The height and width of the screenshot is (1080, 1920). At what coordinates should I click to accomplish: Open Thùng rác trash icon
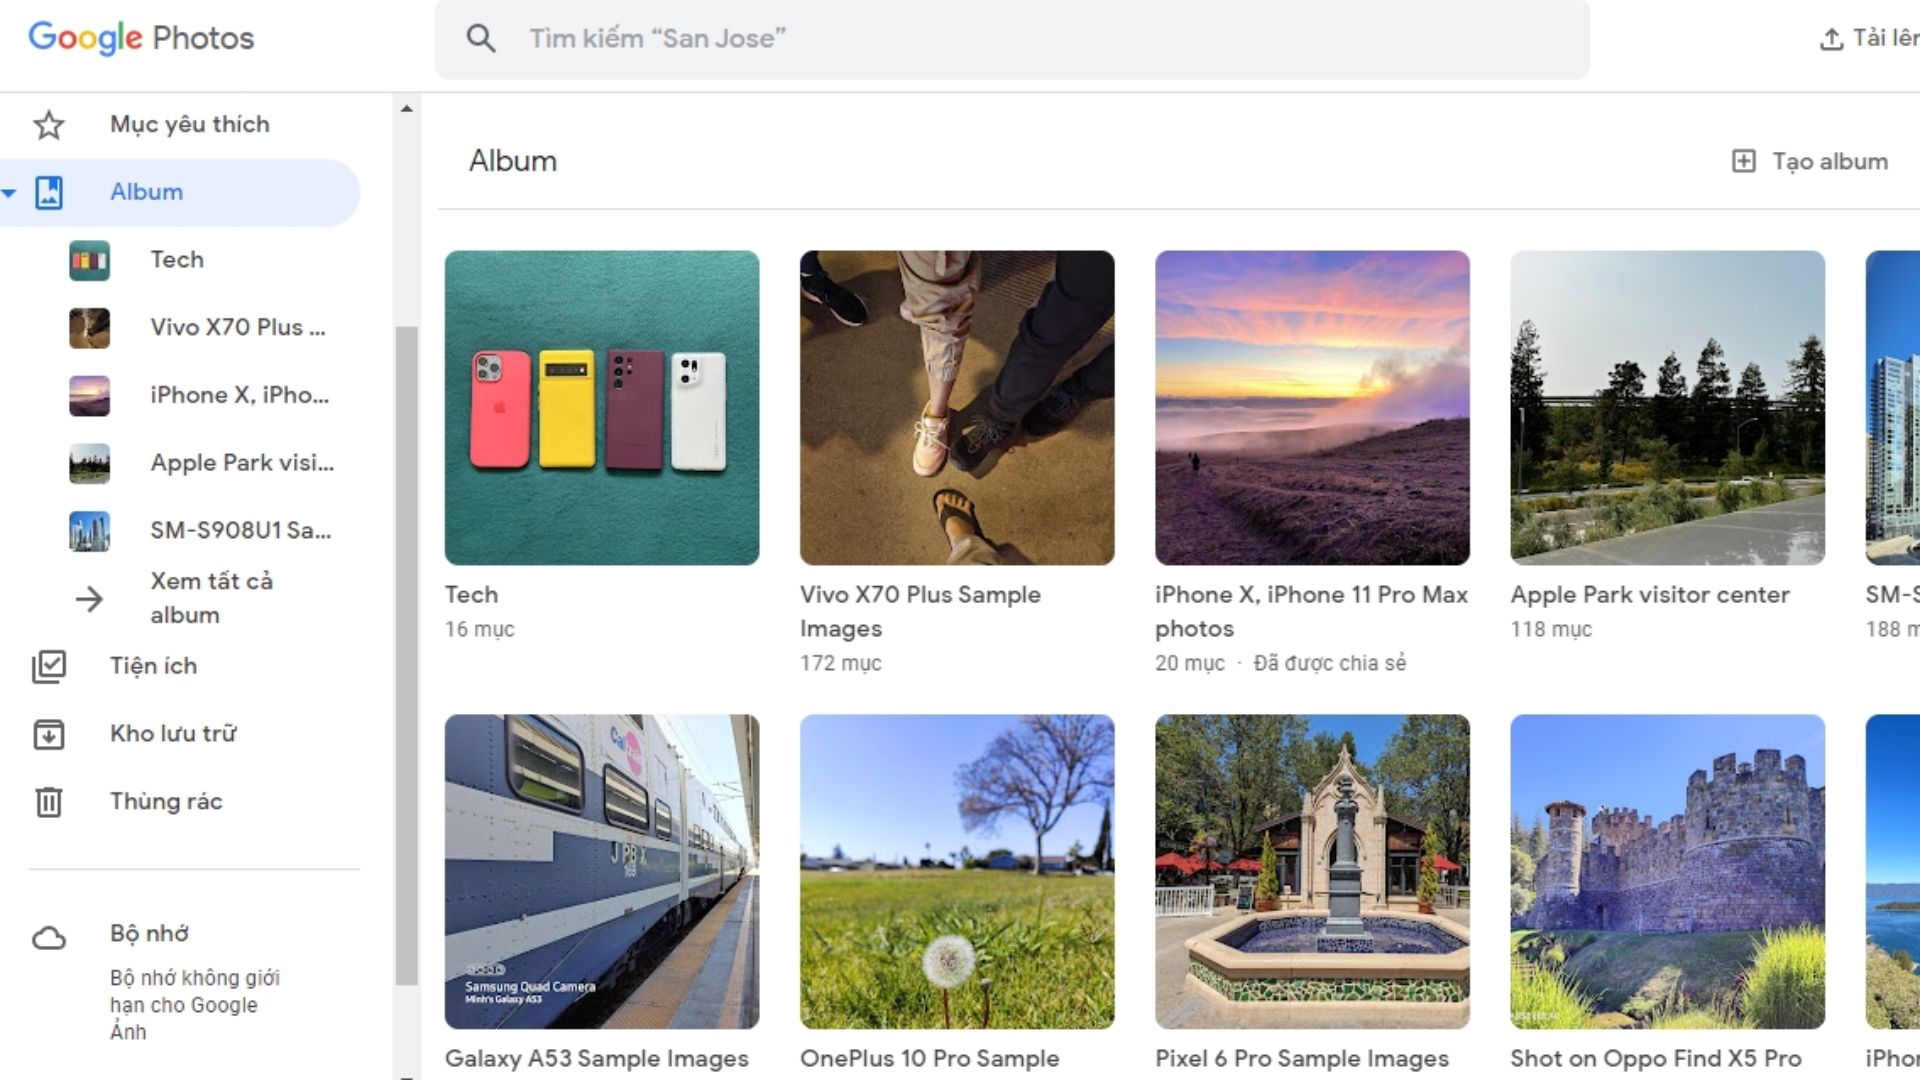(47, 801)
